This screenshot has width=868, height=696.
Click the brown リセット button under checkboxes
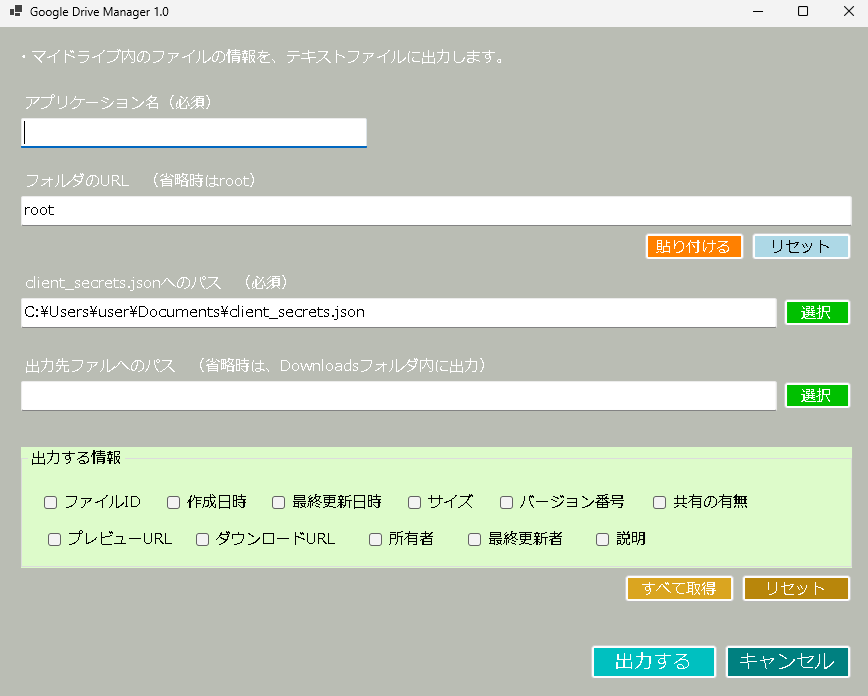[x=796, y=589]
